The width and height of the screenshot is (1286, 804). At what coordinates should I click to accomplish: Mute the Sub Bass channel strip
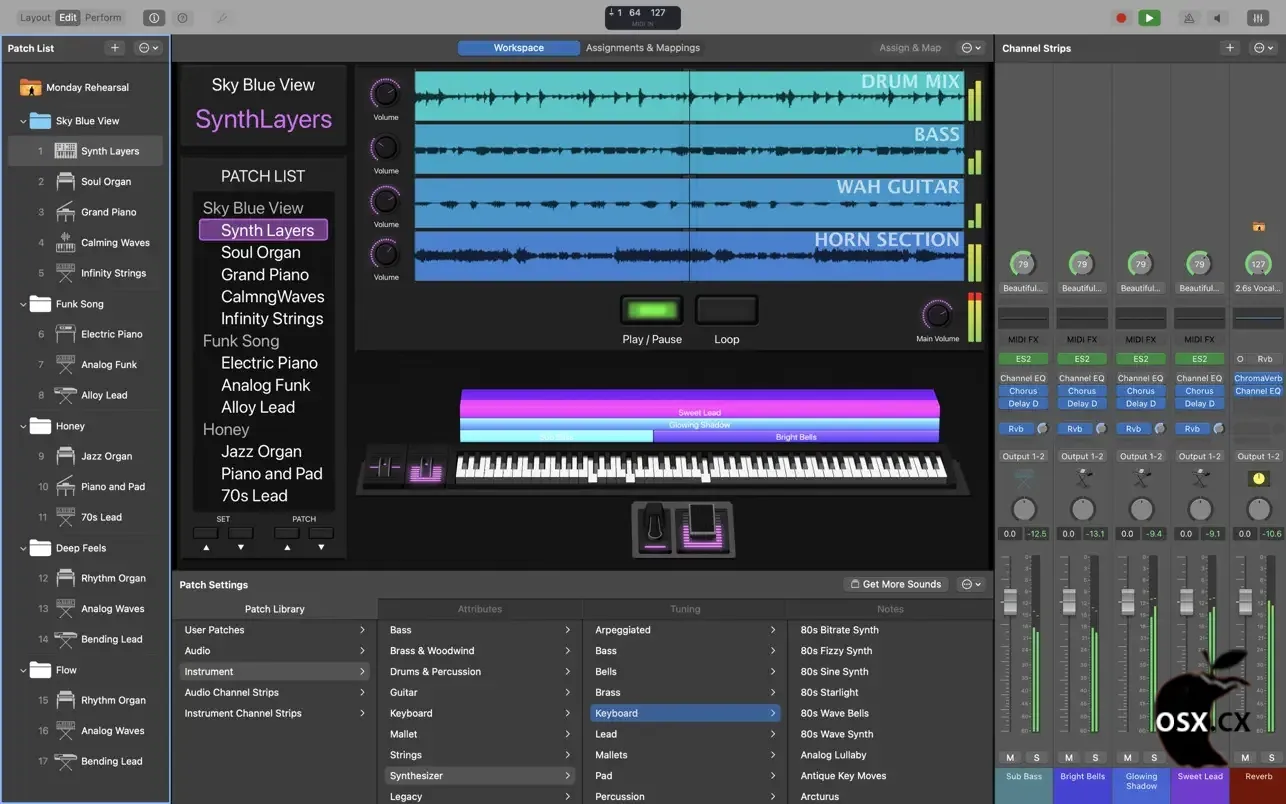pyautogui.click(x=1010, y=758)
